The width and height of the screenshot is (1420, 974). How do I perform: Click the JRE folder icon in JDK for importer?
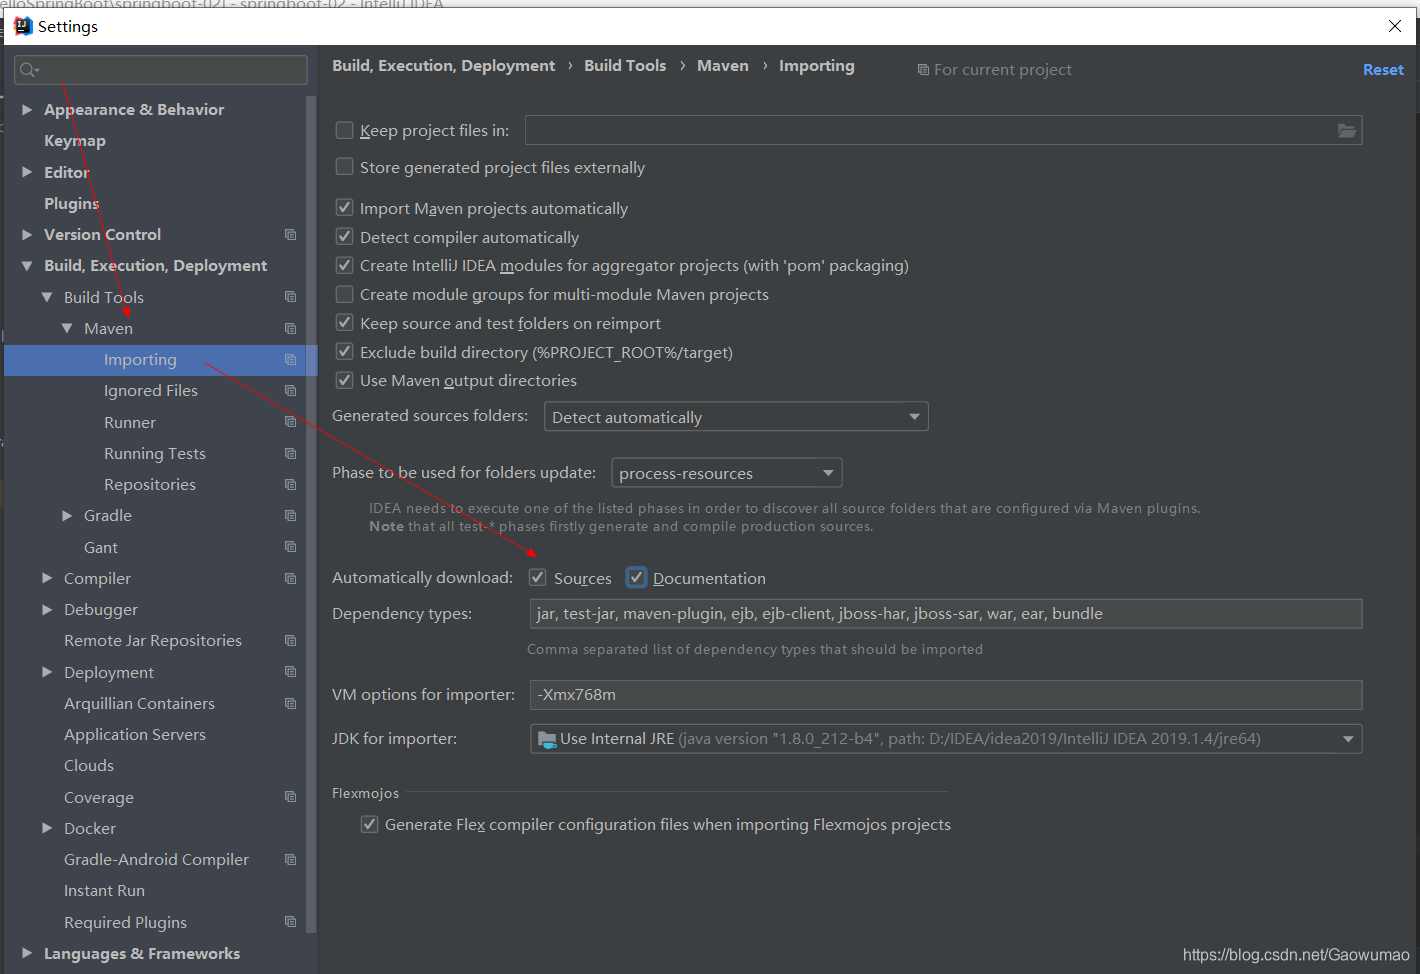(x=547, y=739)
